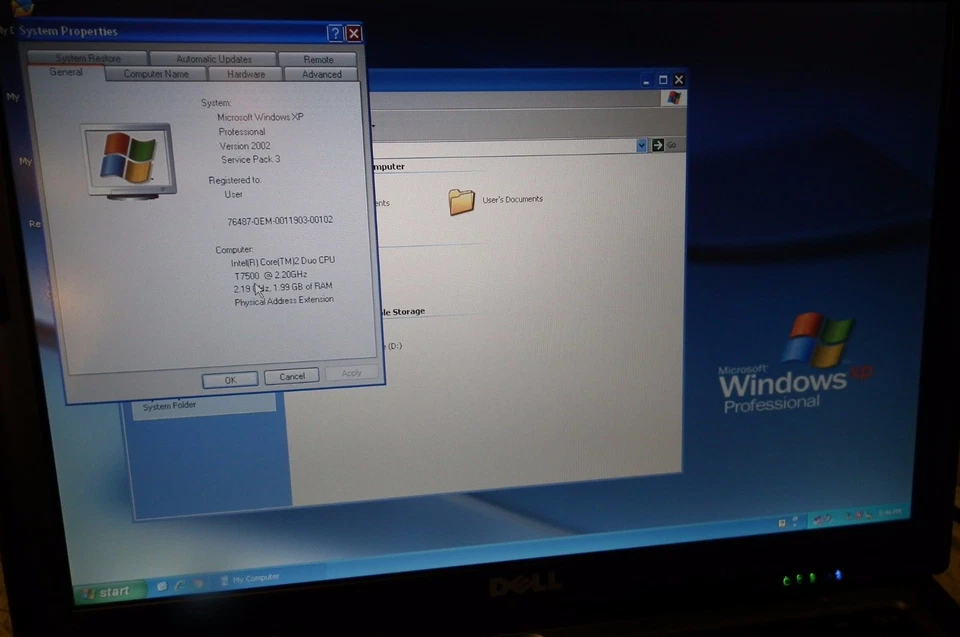Switch to the Advanced tab
This screenshot has width=960, height=637.
(x=321, y=73)
